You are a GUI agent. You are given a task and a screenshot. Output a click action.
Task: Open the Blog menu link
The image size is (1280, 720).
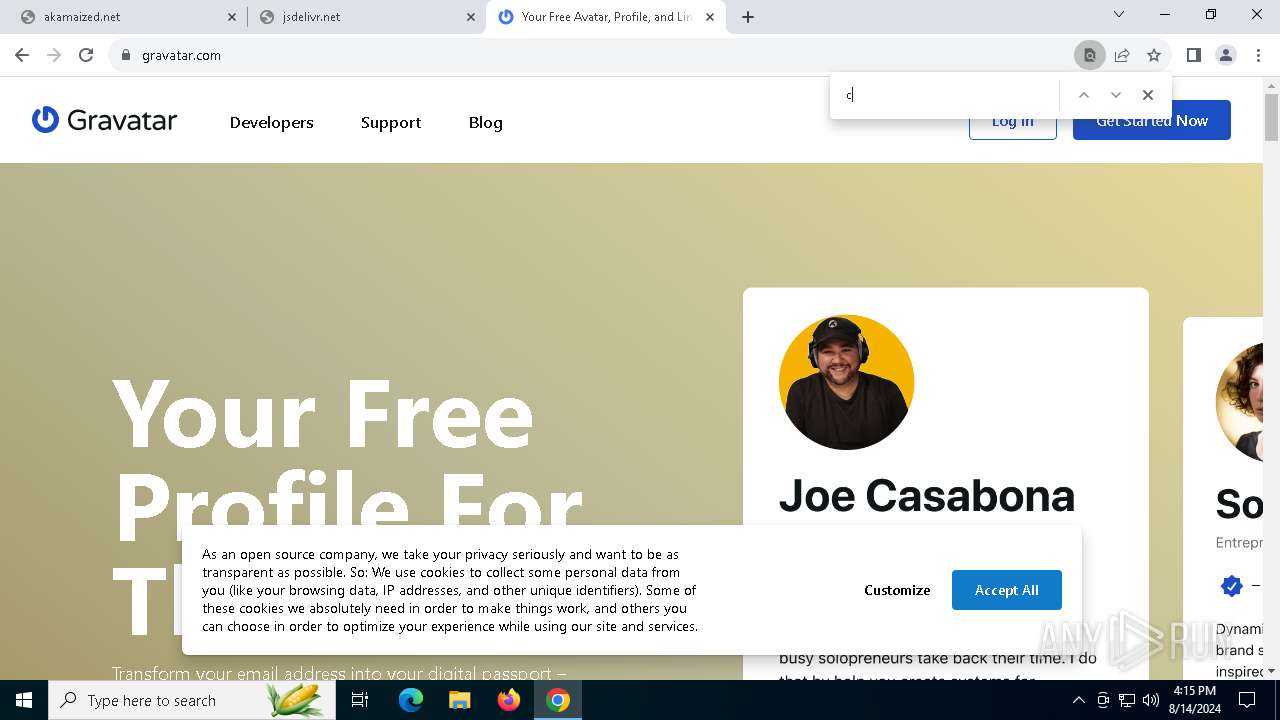486,122
